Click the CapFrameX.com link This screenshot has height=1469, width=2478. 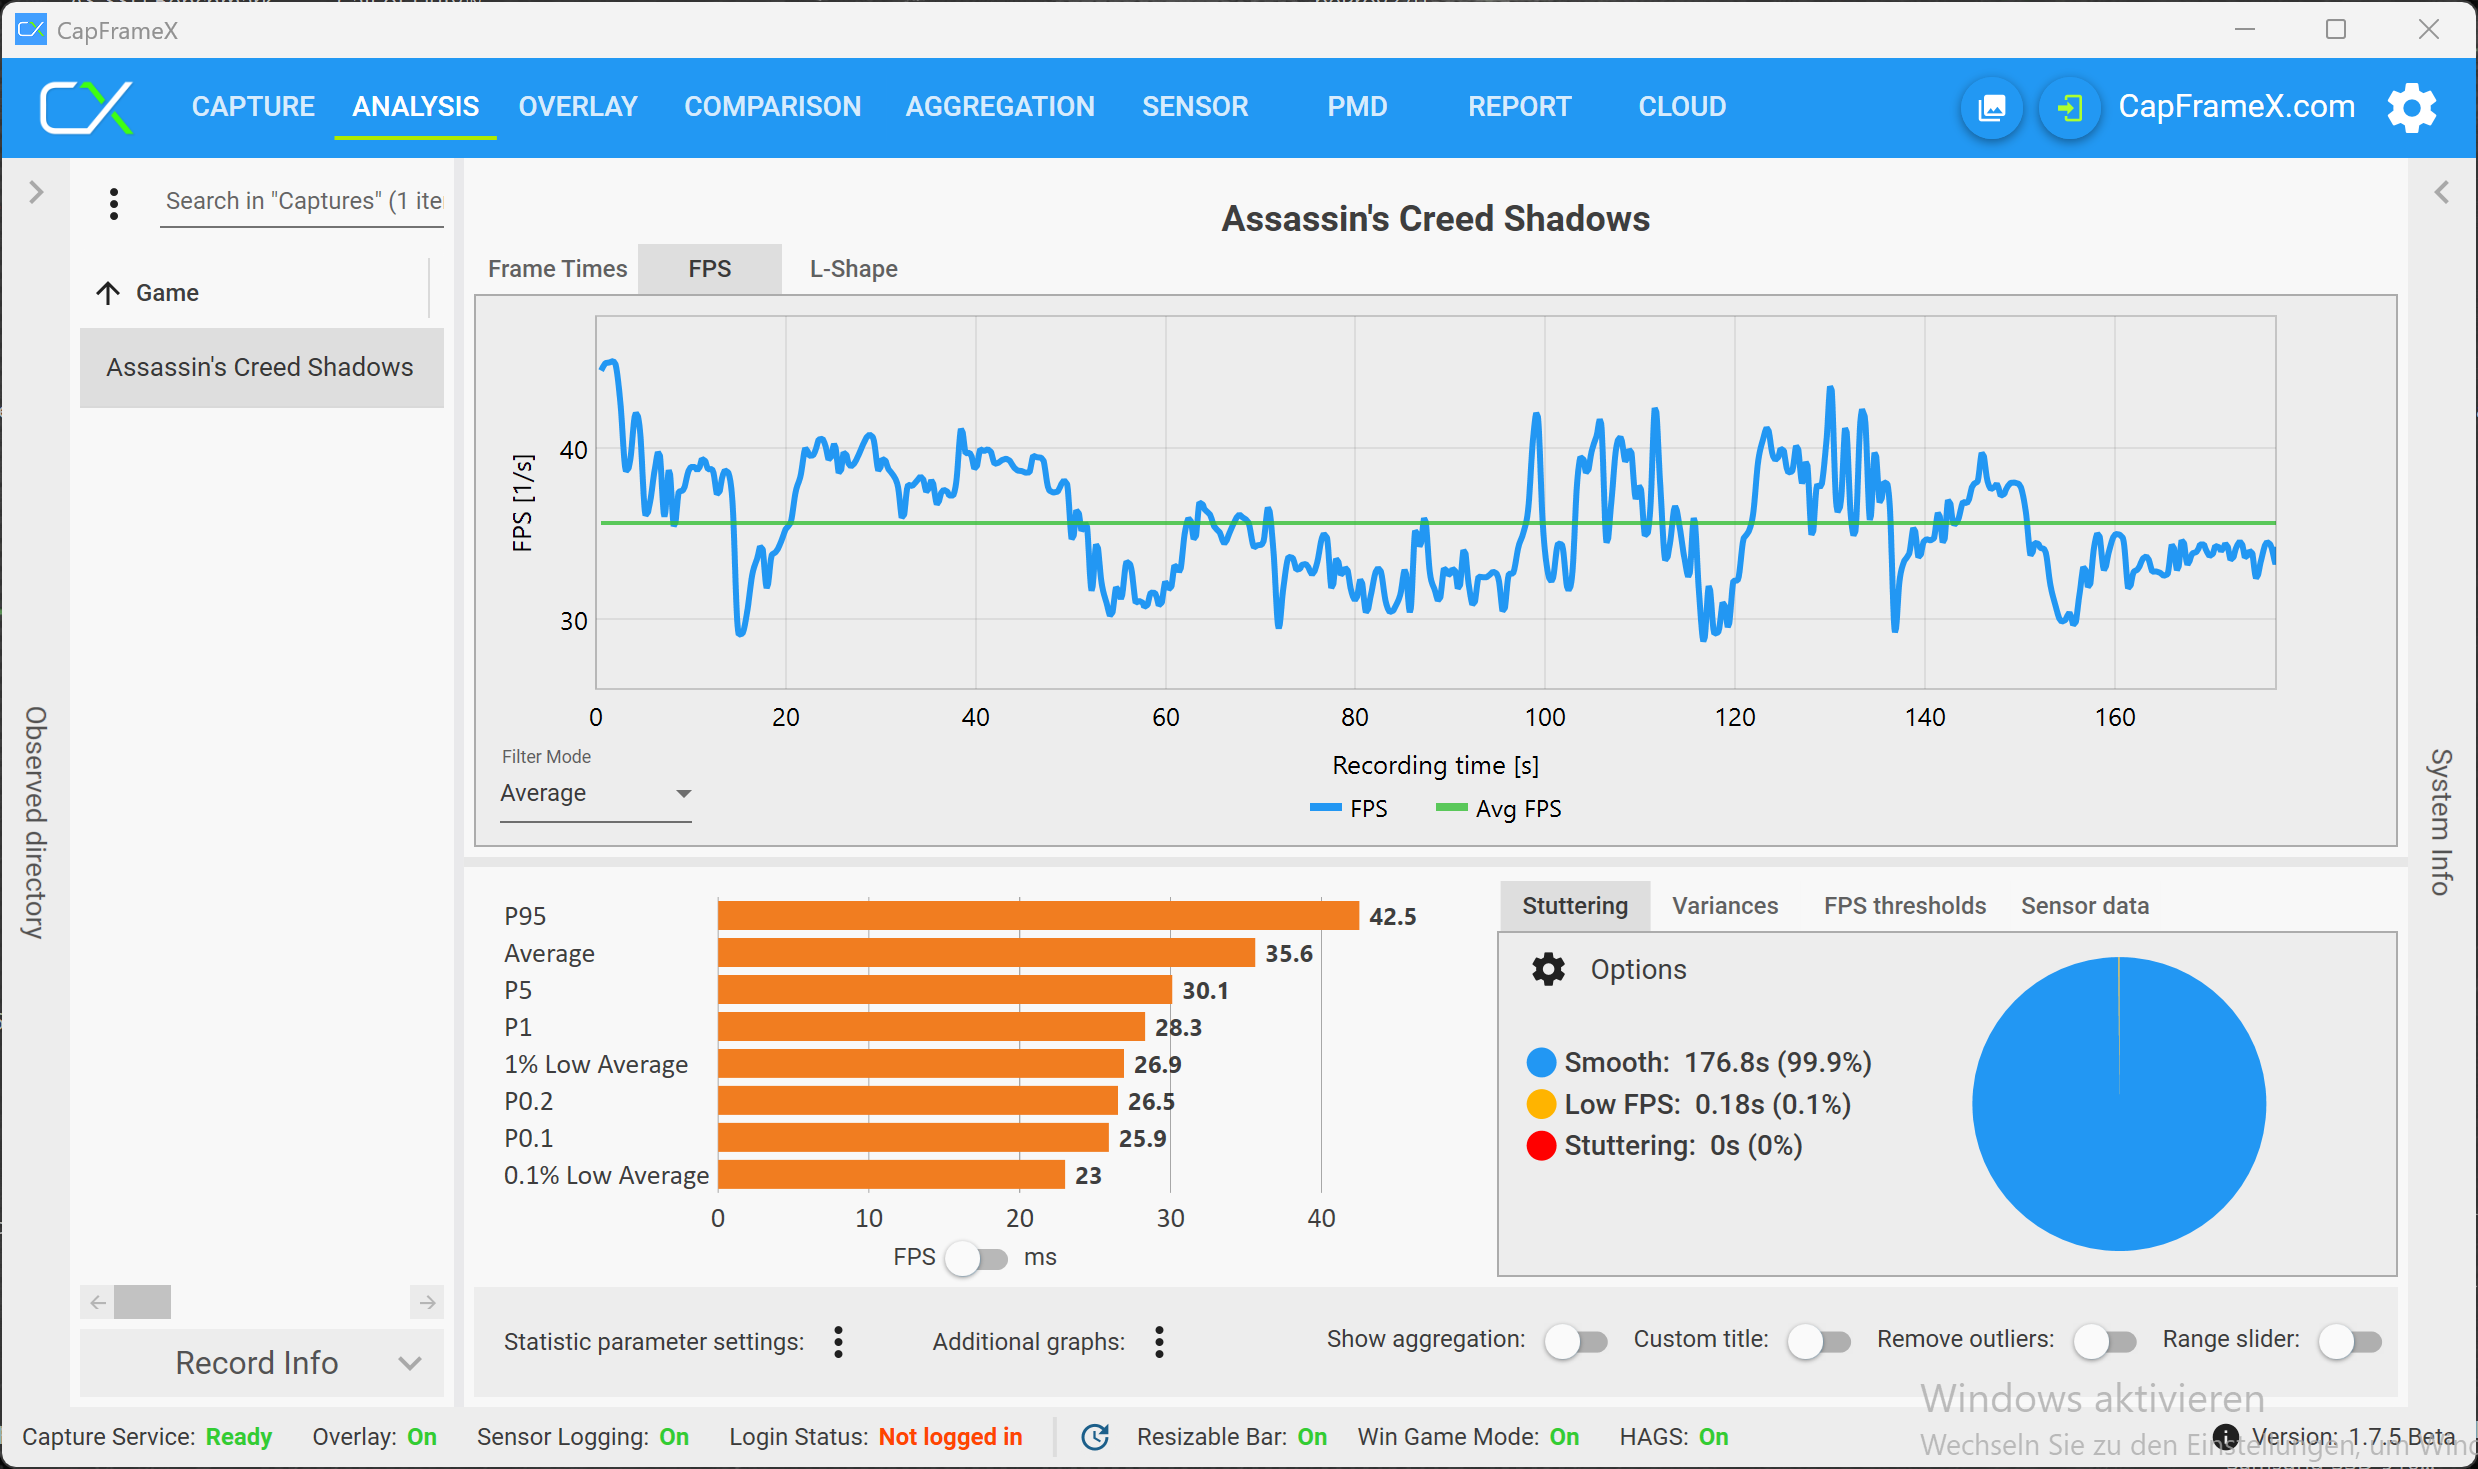pos(2236,107)
